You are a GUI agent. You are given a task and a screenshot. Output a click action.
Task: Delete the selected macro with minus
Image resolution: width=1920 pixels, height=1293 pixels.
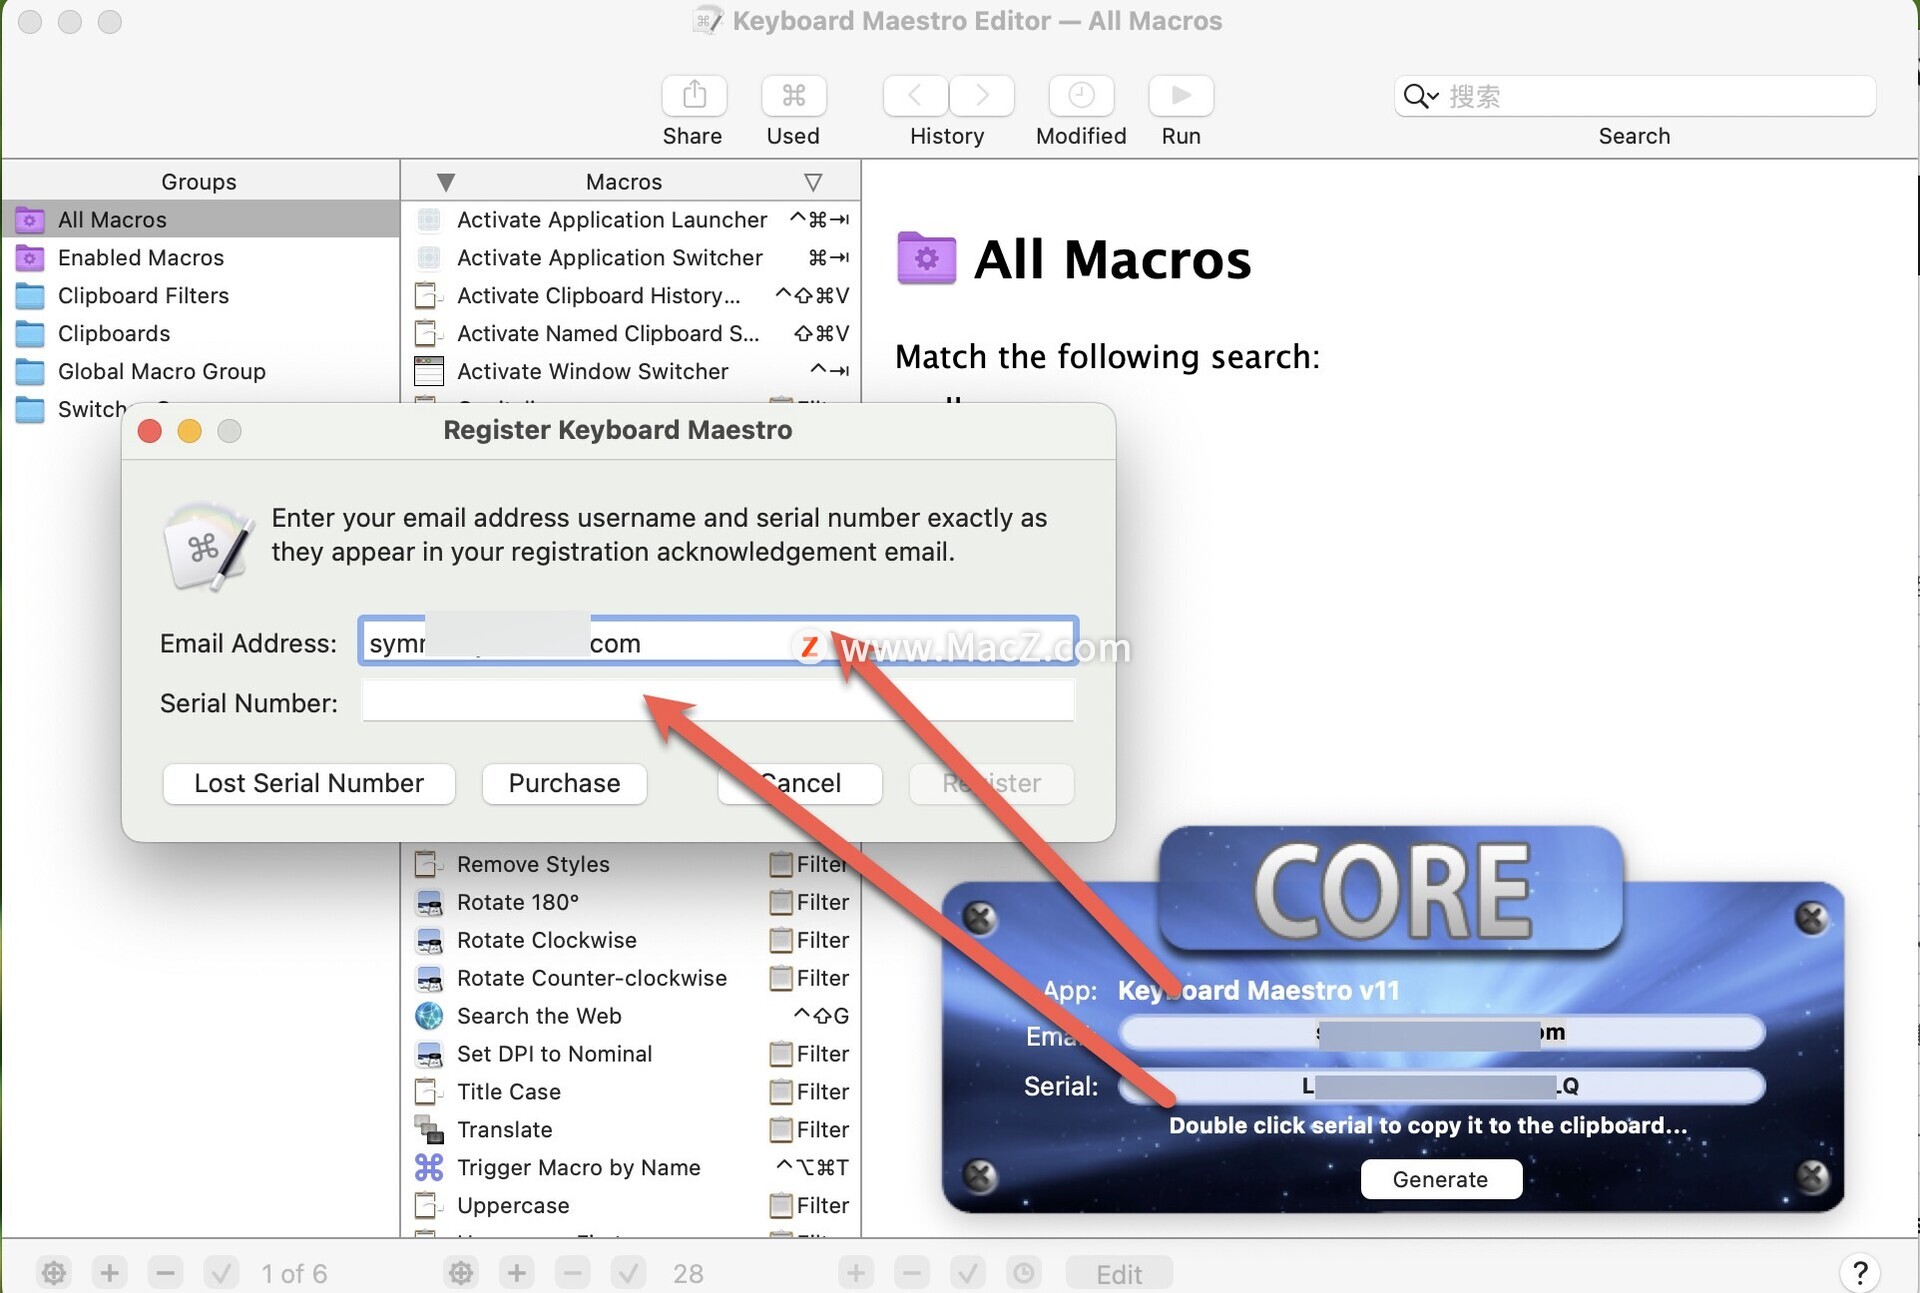click(573, 1273)
